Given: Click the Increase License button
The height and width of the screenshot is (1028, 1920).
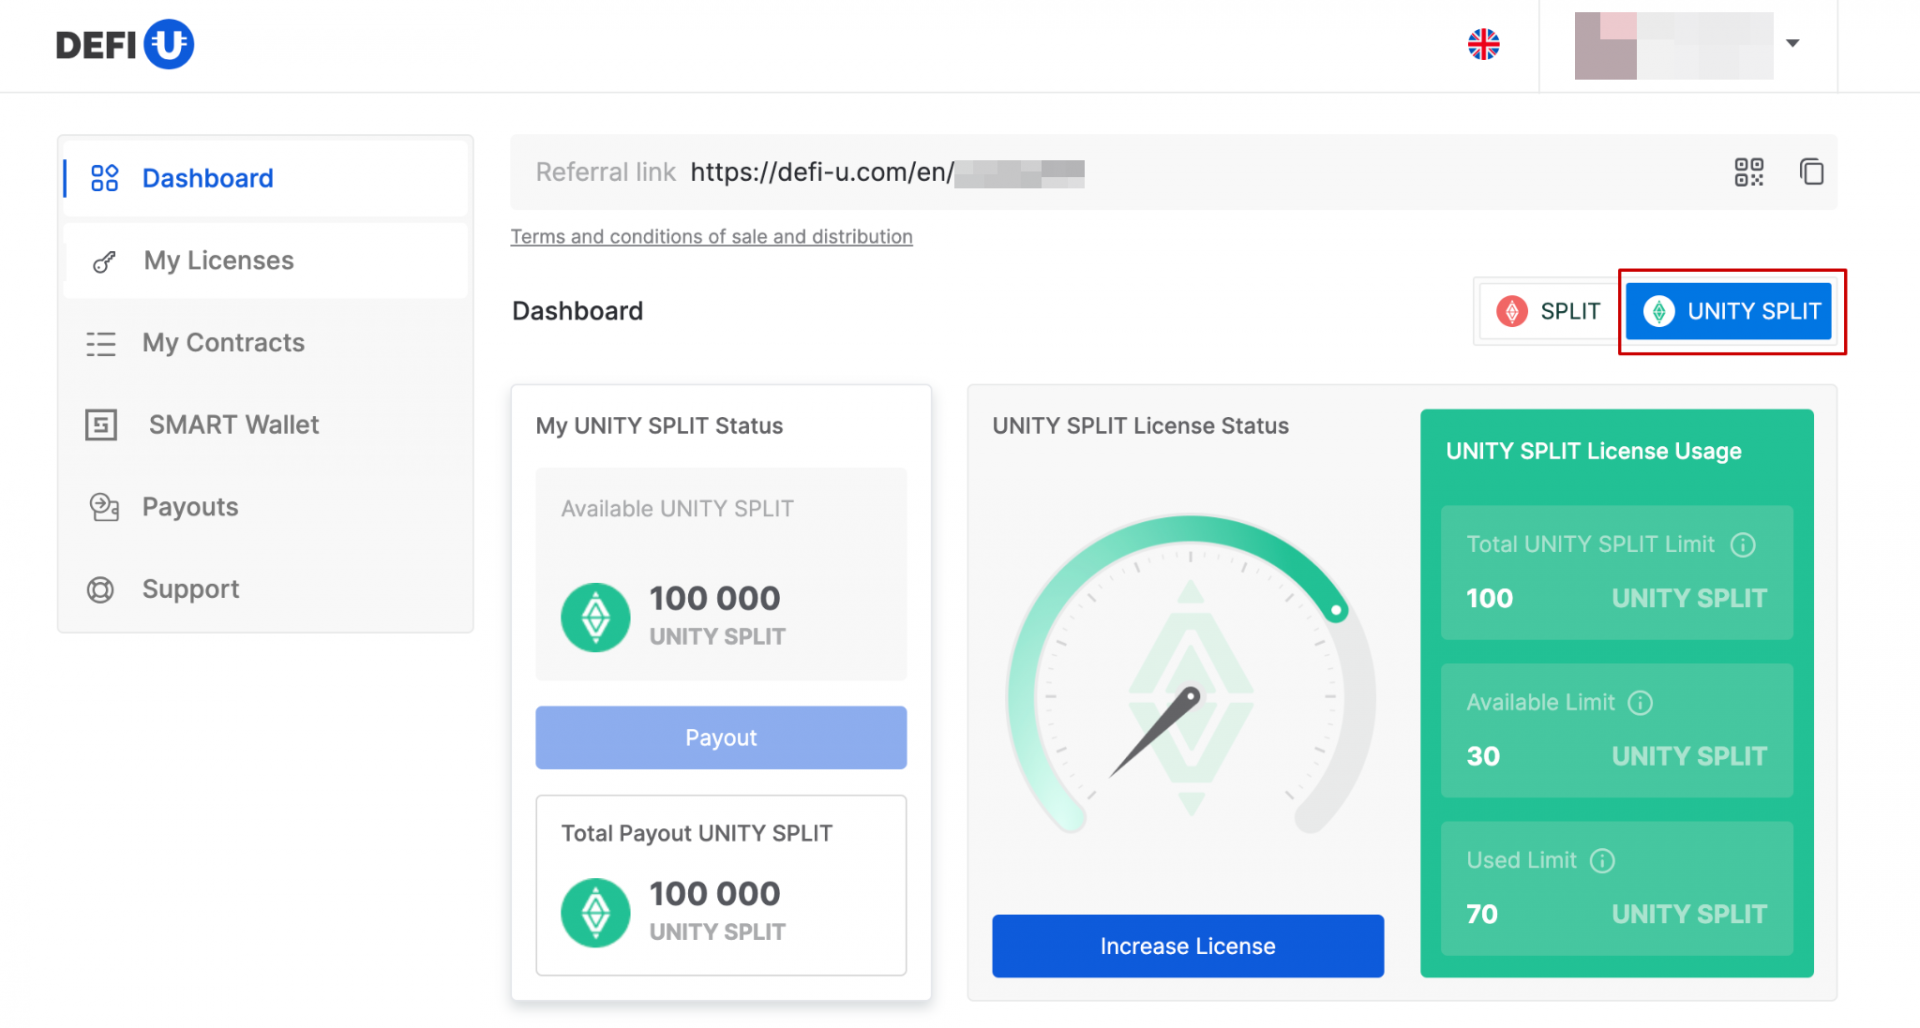Looking at the screenshot, I should pyautogui.click(x=1187, y=946).
